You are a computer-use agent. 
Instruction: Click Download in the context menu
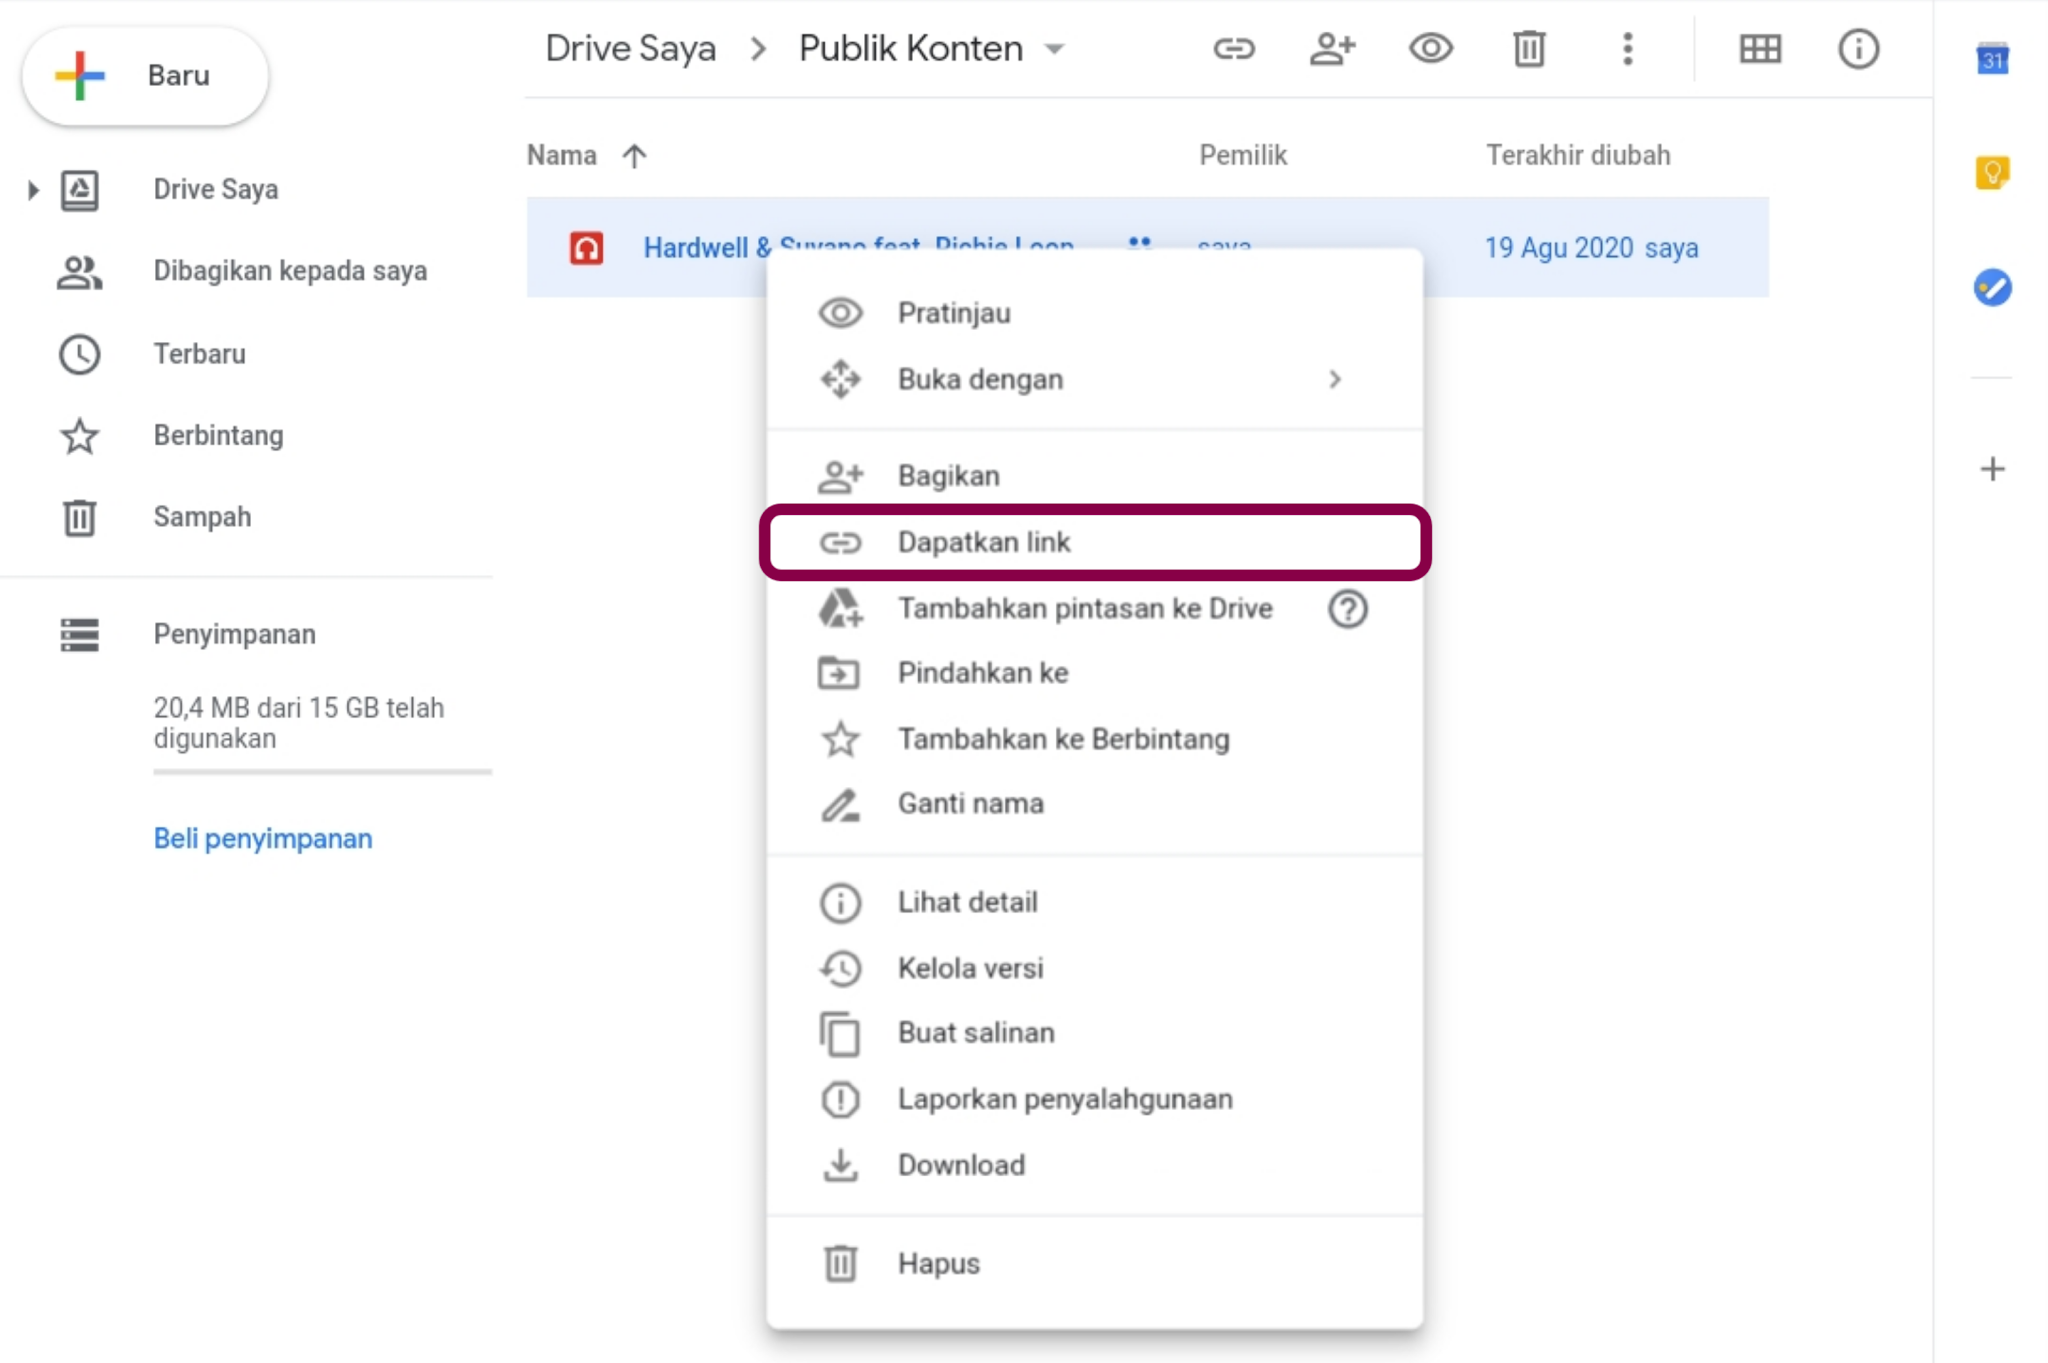click(x=1094, y=1165)
